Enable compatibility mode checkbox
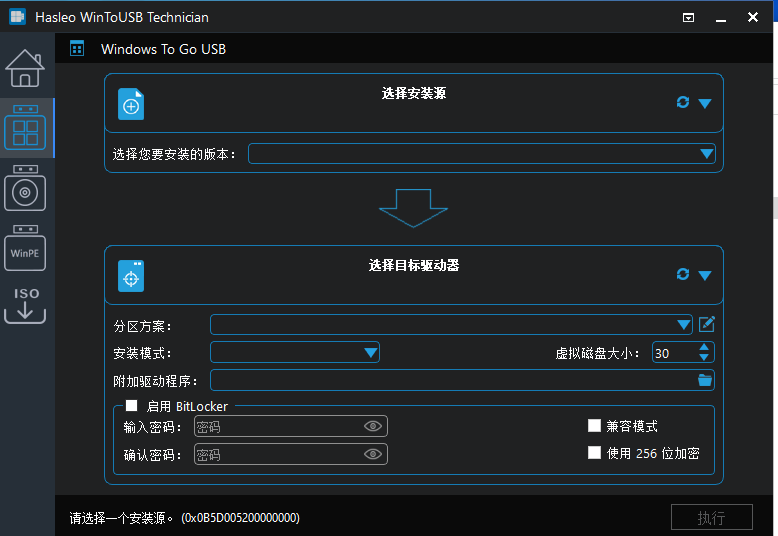 click(594, 426)
